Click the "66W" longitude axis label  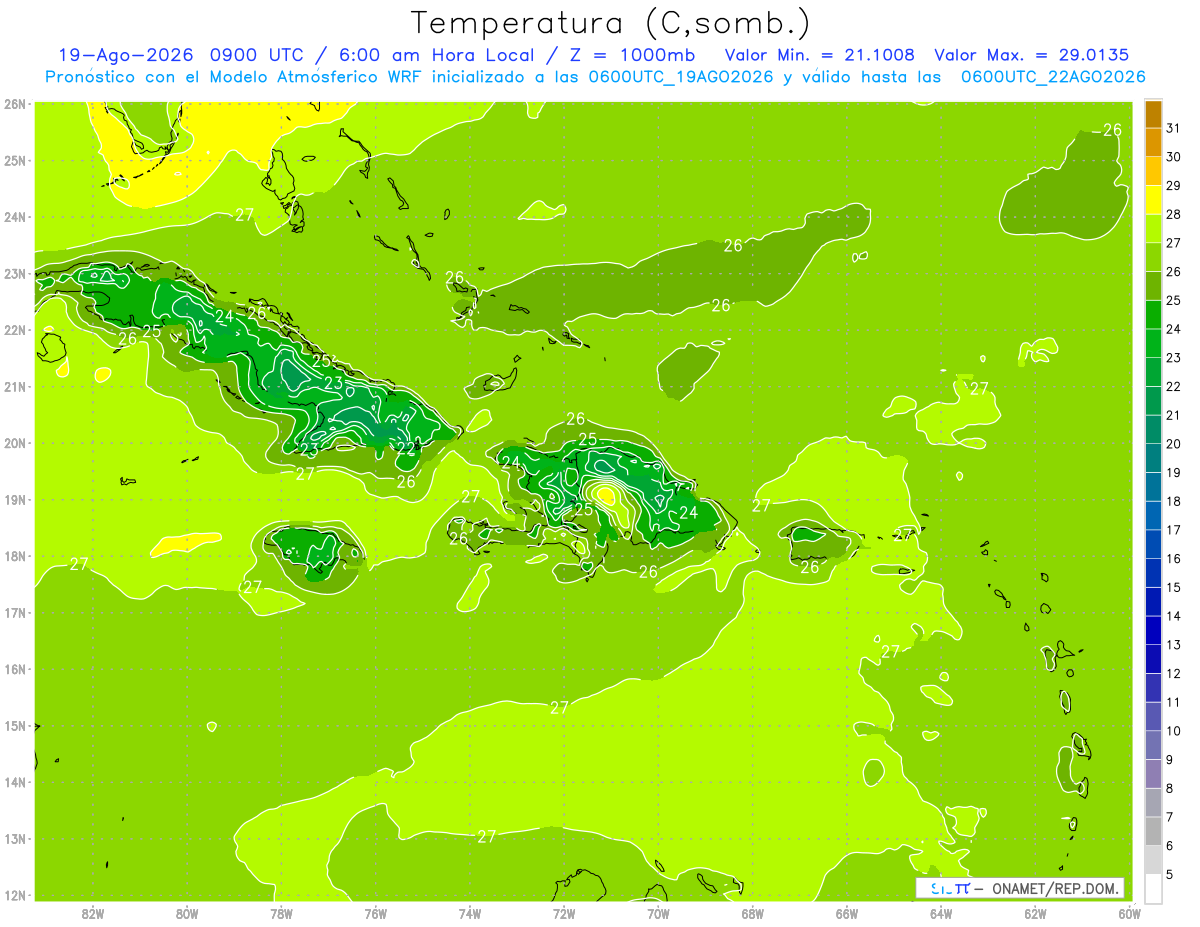(x=847, y=913)
